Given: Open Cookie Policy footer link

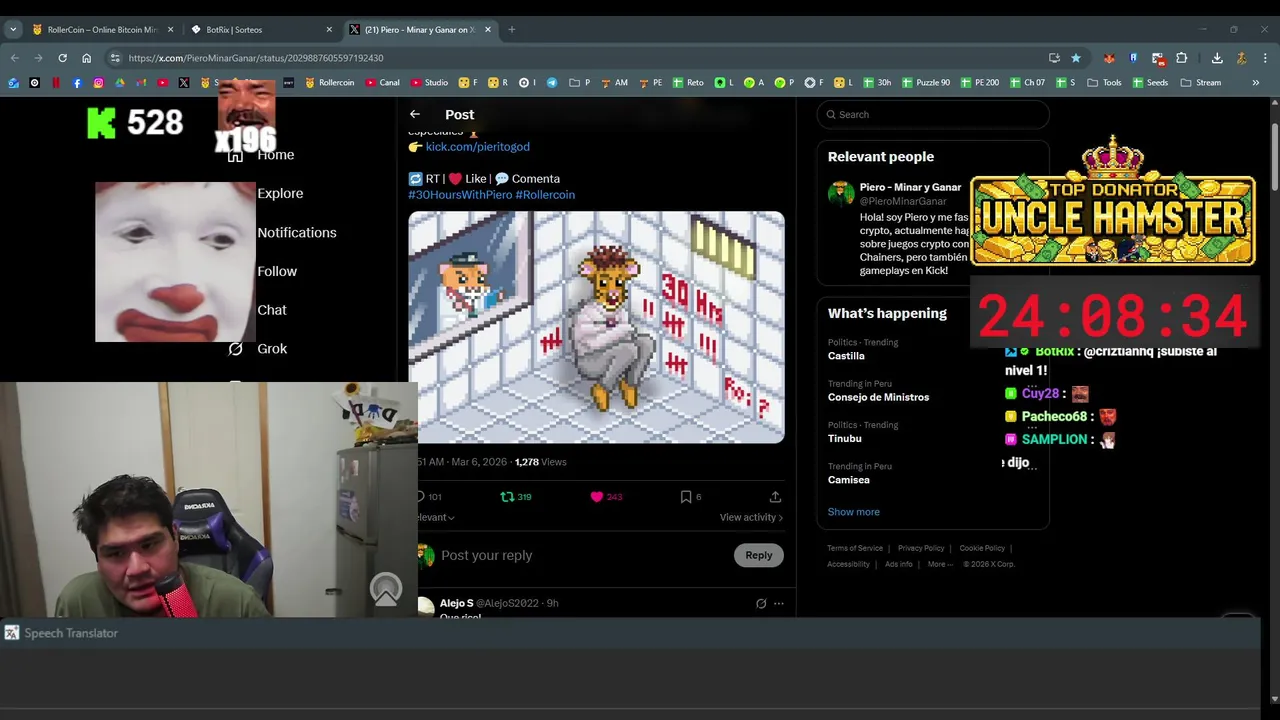Looking at the screenshot, I should tap(981, 548).
